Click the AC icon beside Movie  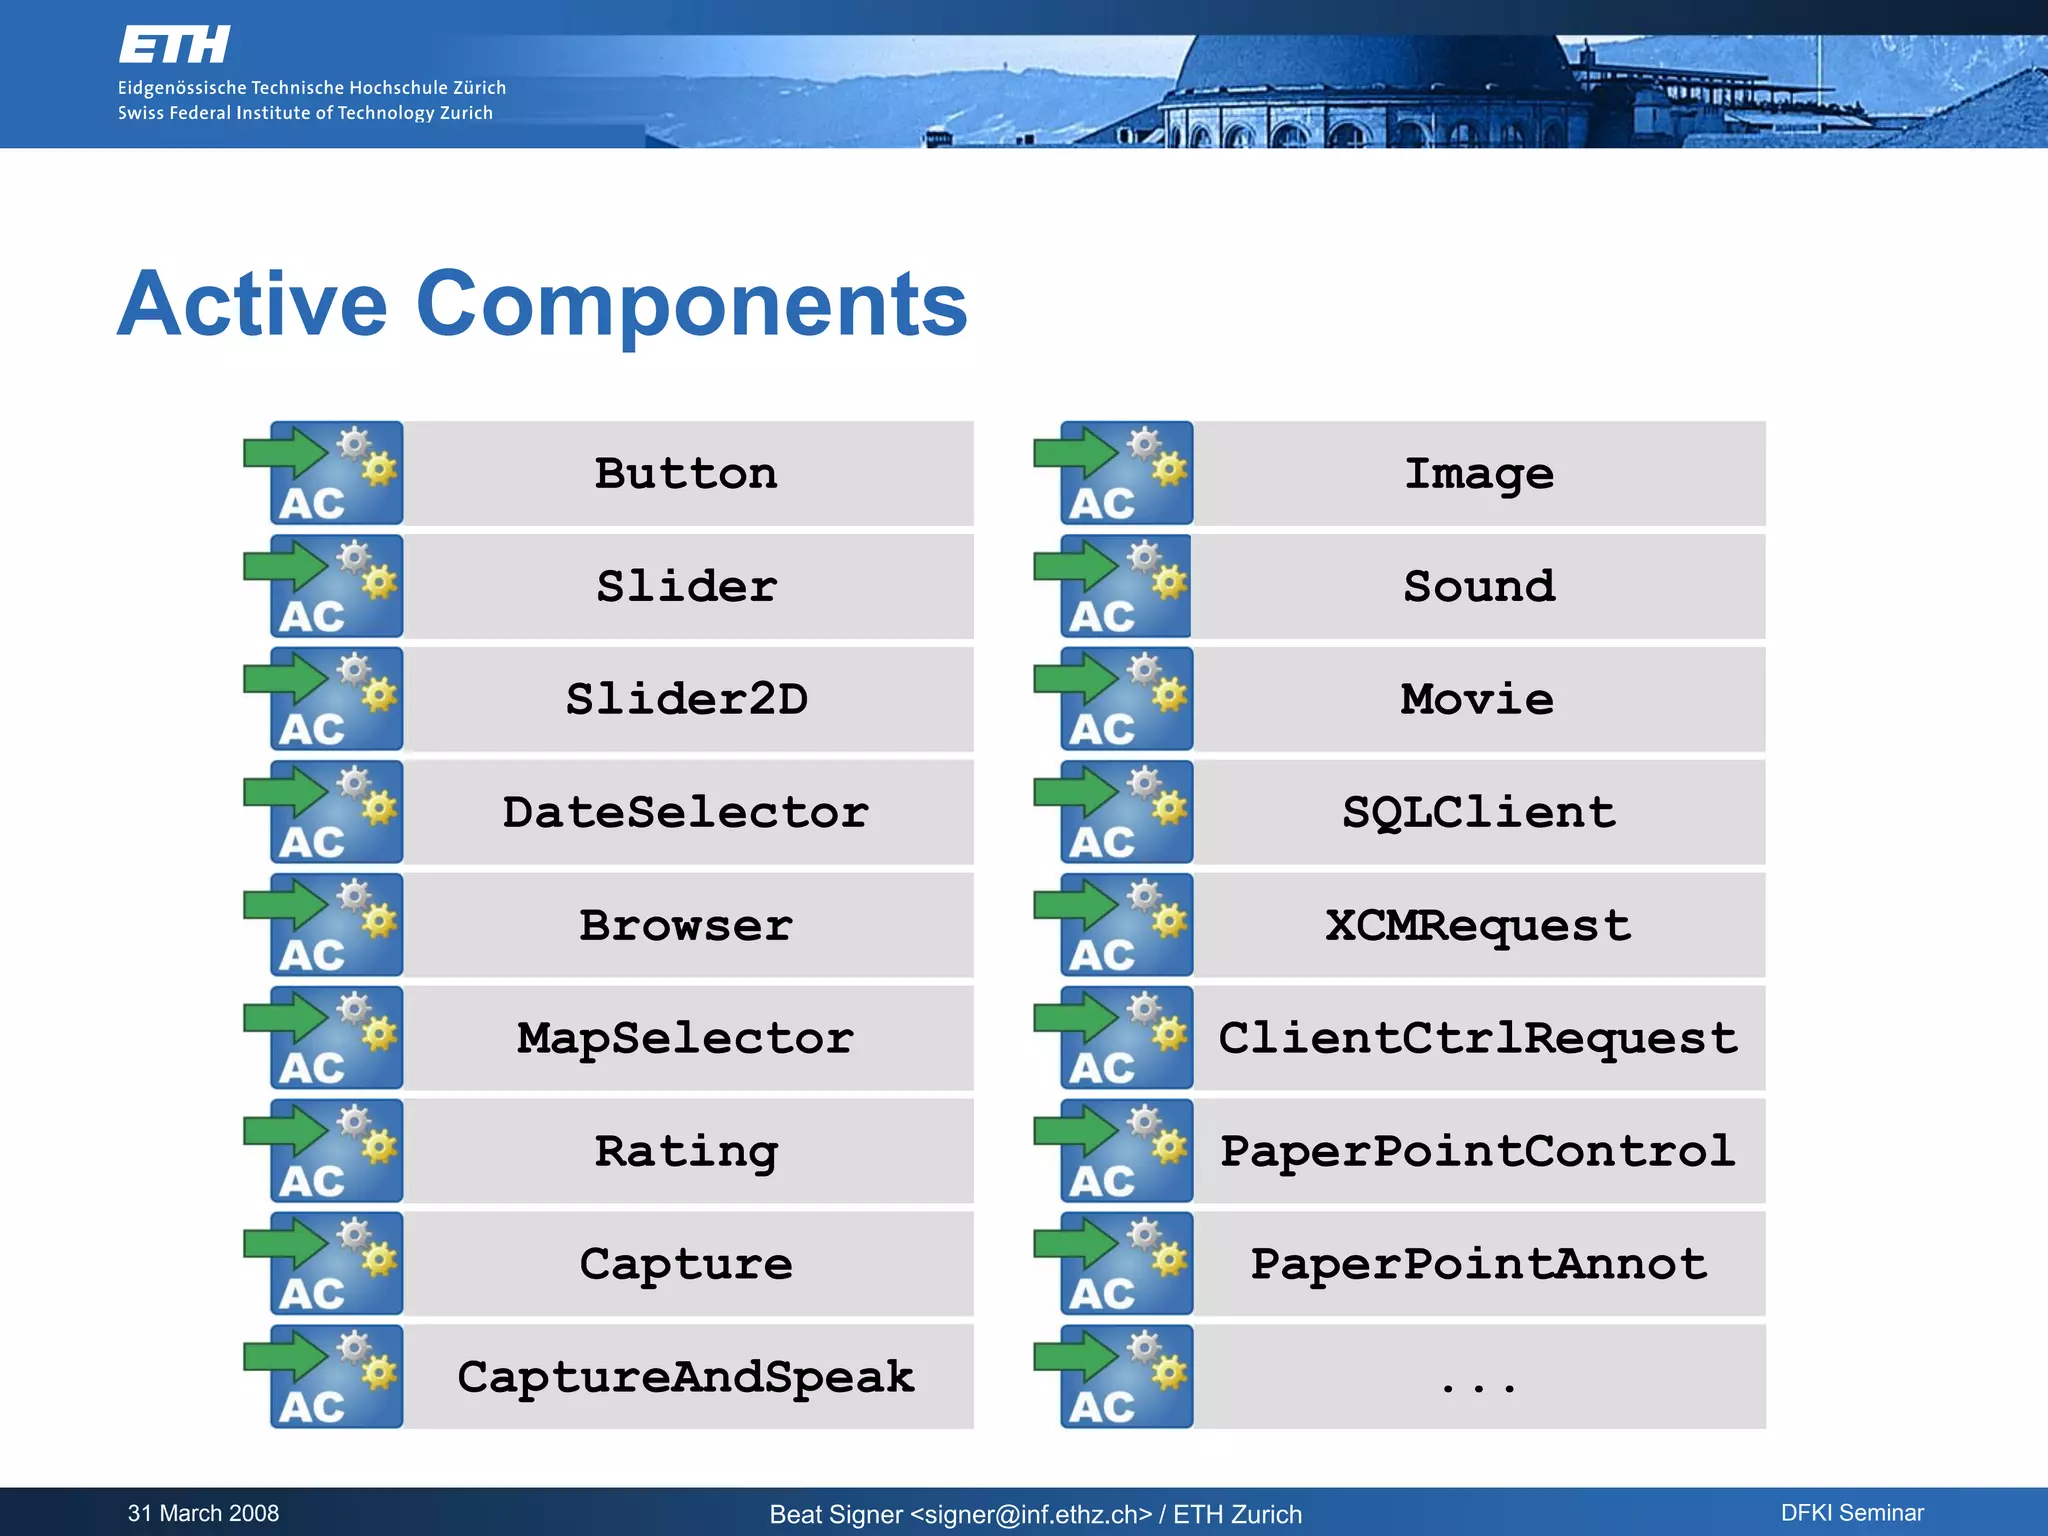pos(1113,699)
